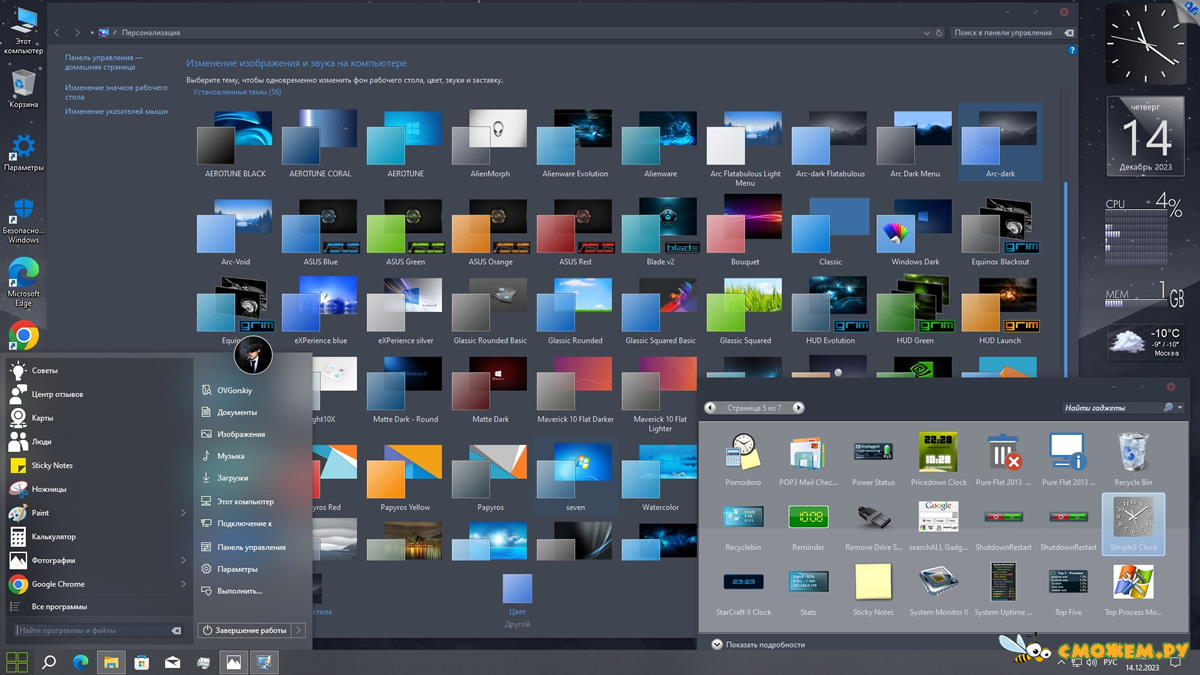Select the System Monitor II gadget
The width and height of the screenshot is (1200, 675).
click(938, 590)
